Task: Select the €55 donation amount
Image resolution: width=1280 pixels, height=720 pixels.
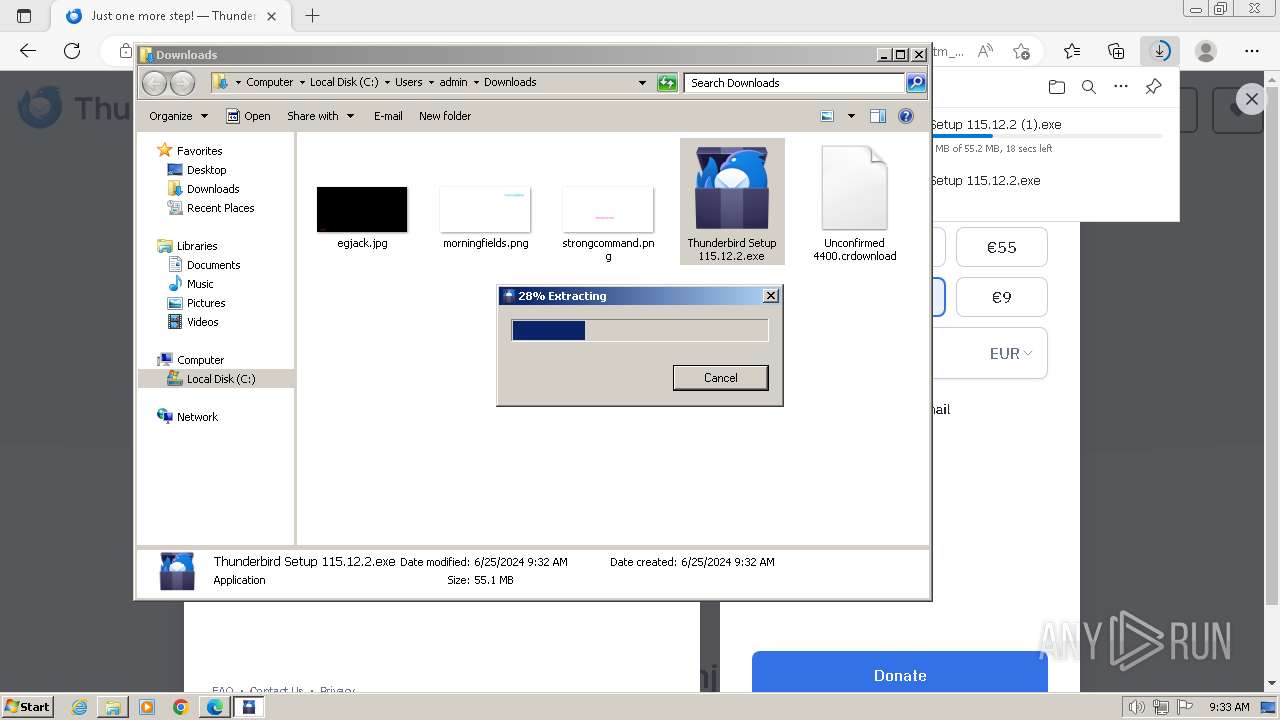Action: coord(1001,247)
